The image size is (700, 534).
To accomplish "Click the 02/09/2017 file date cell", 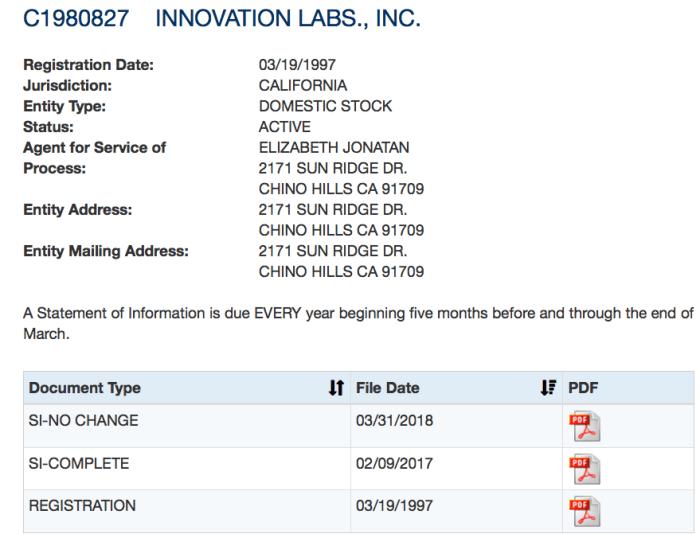I will [395, 464].
